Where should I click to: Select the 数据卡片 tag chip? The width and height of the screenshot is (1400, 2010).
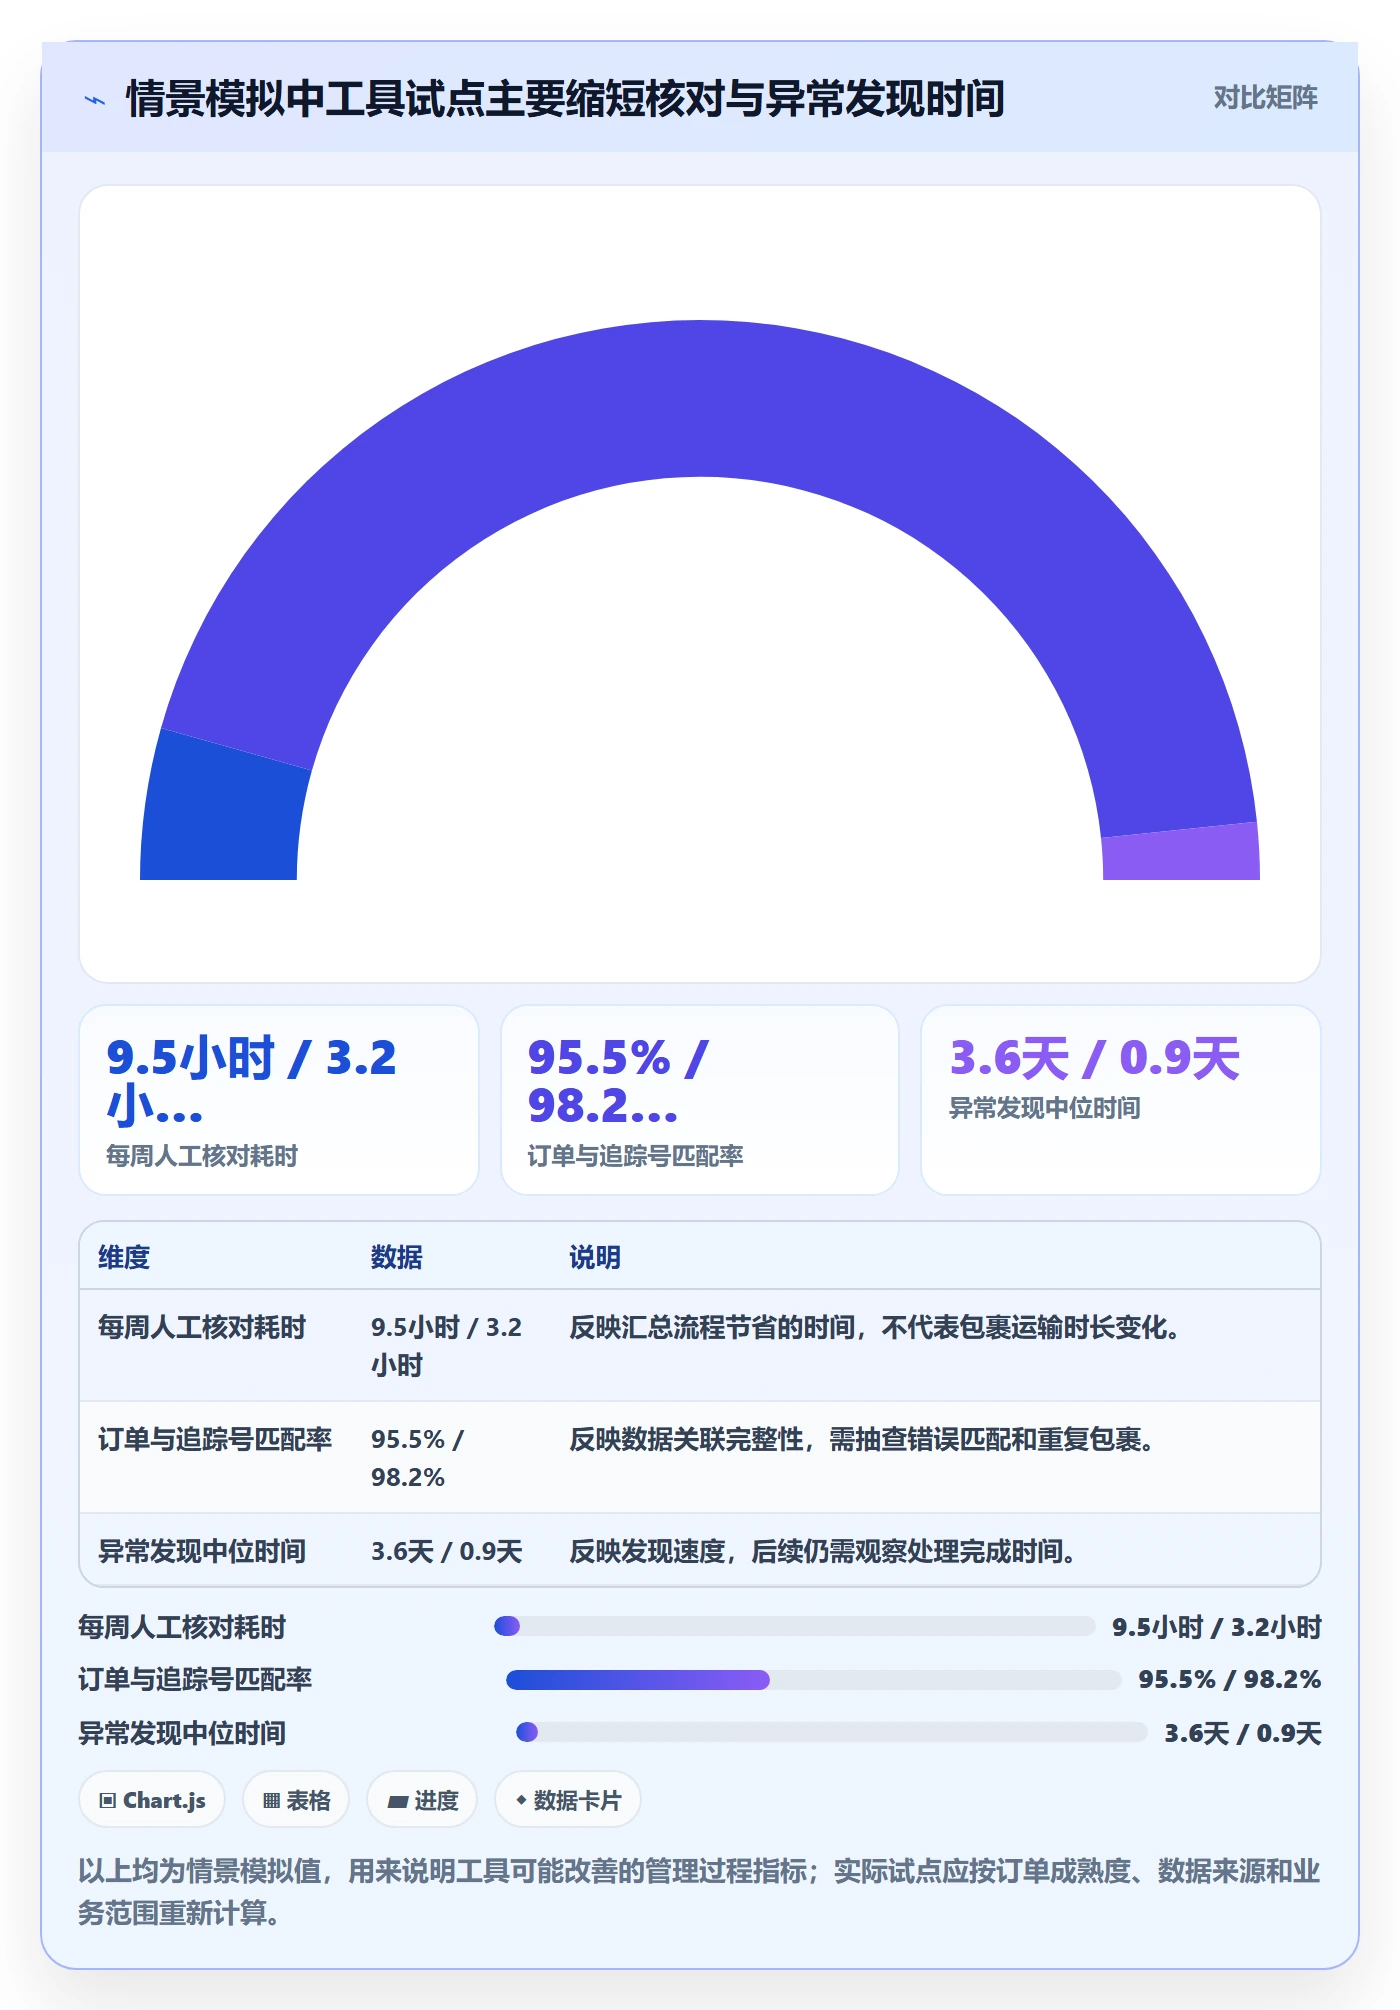(568, 1800)
